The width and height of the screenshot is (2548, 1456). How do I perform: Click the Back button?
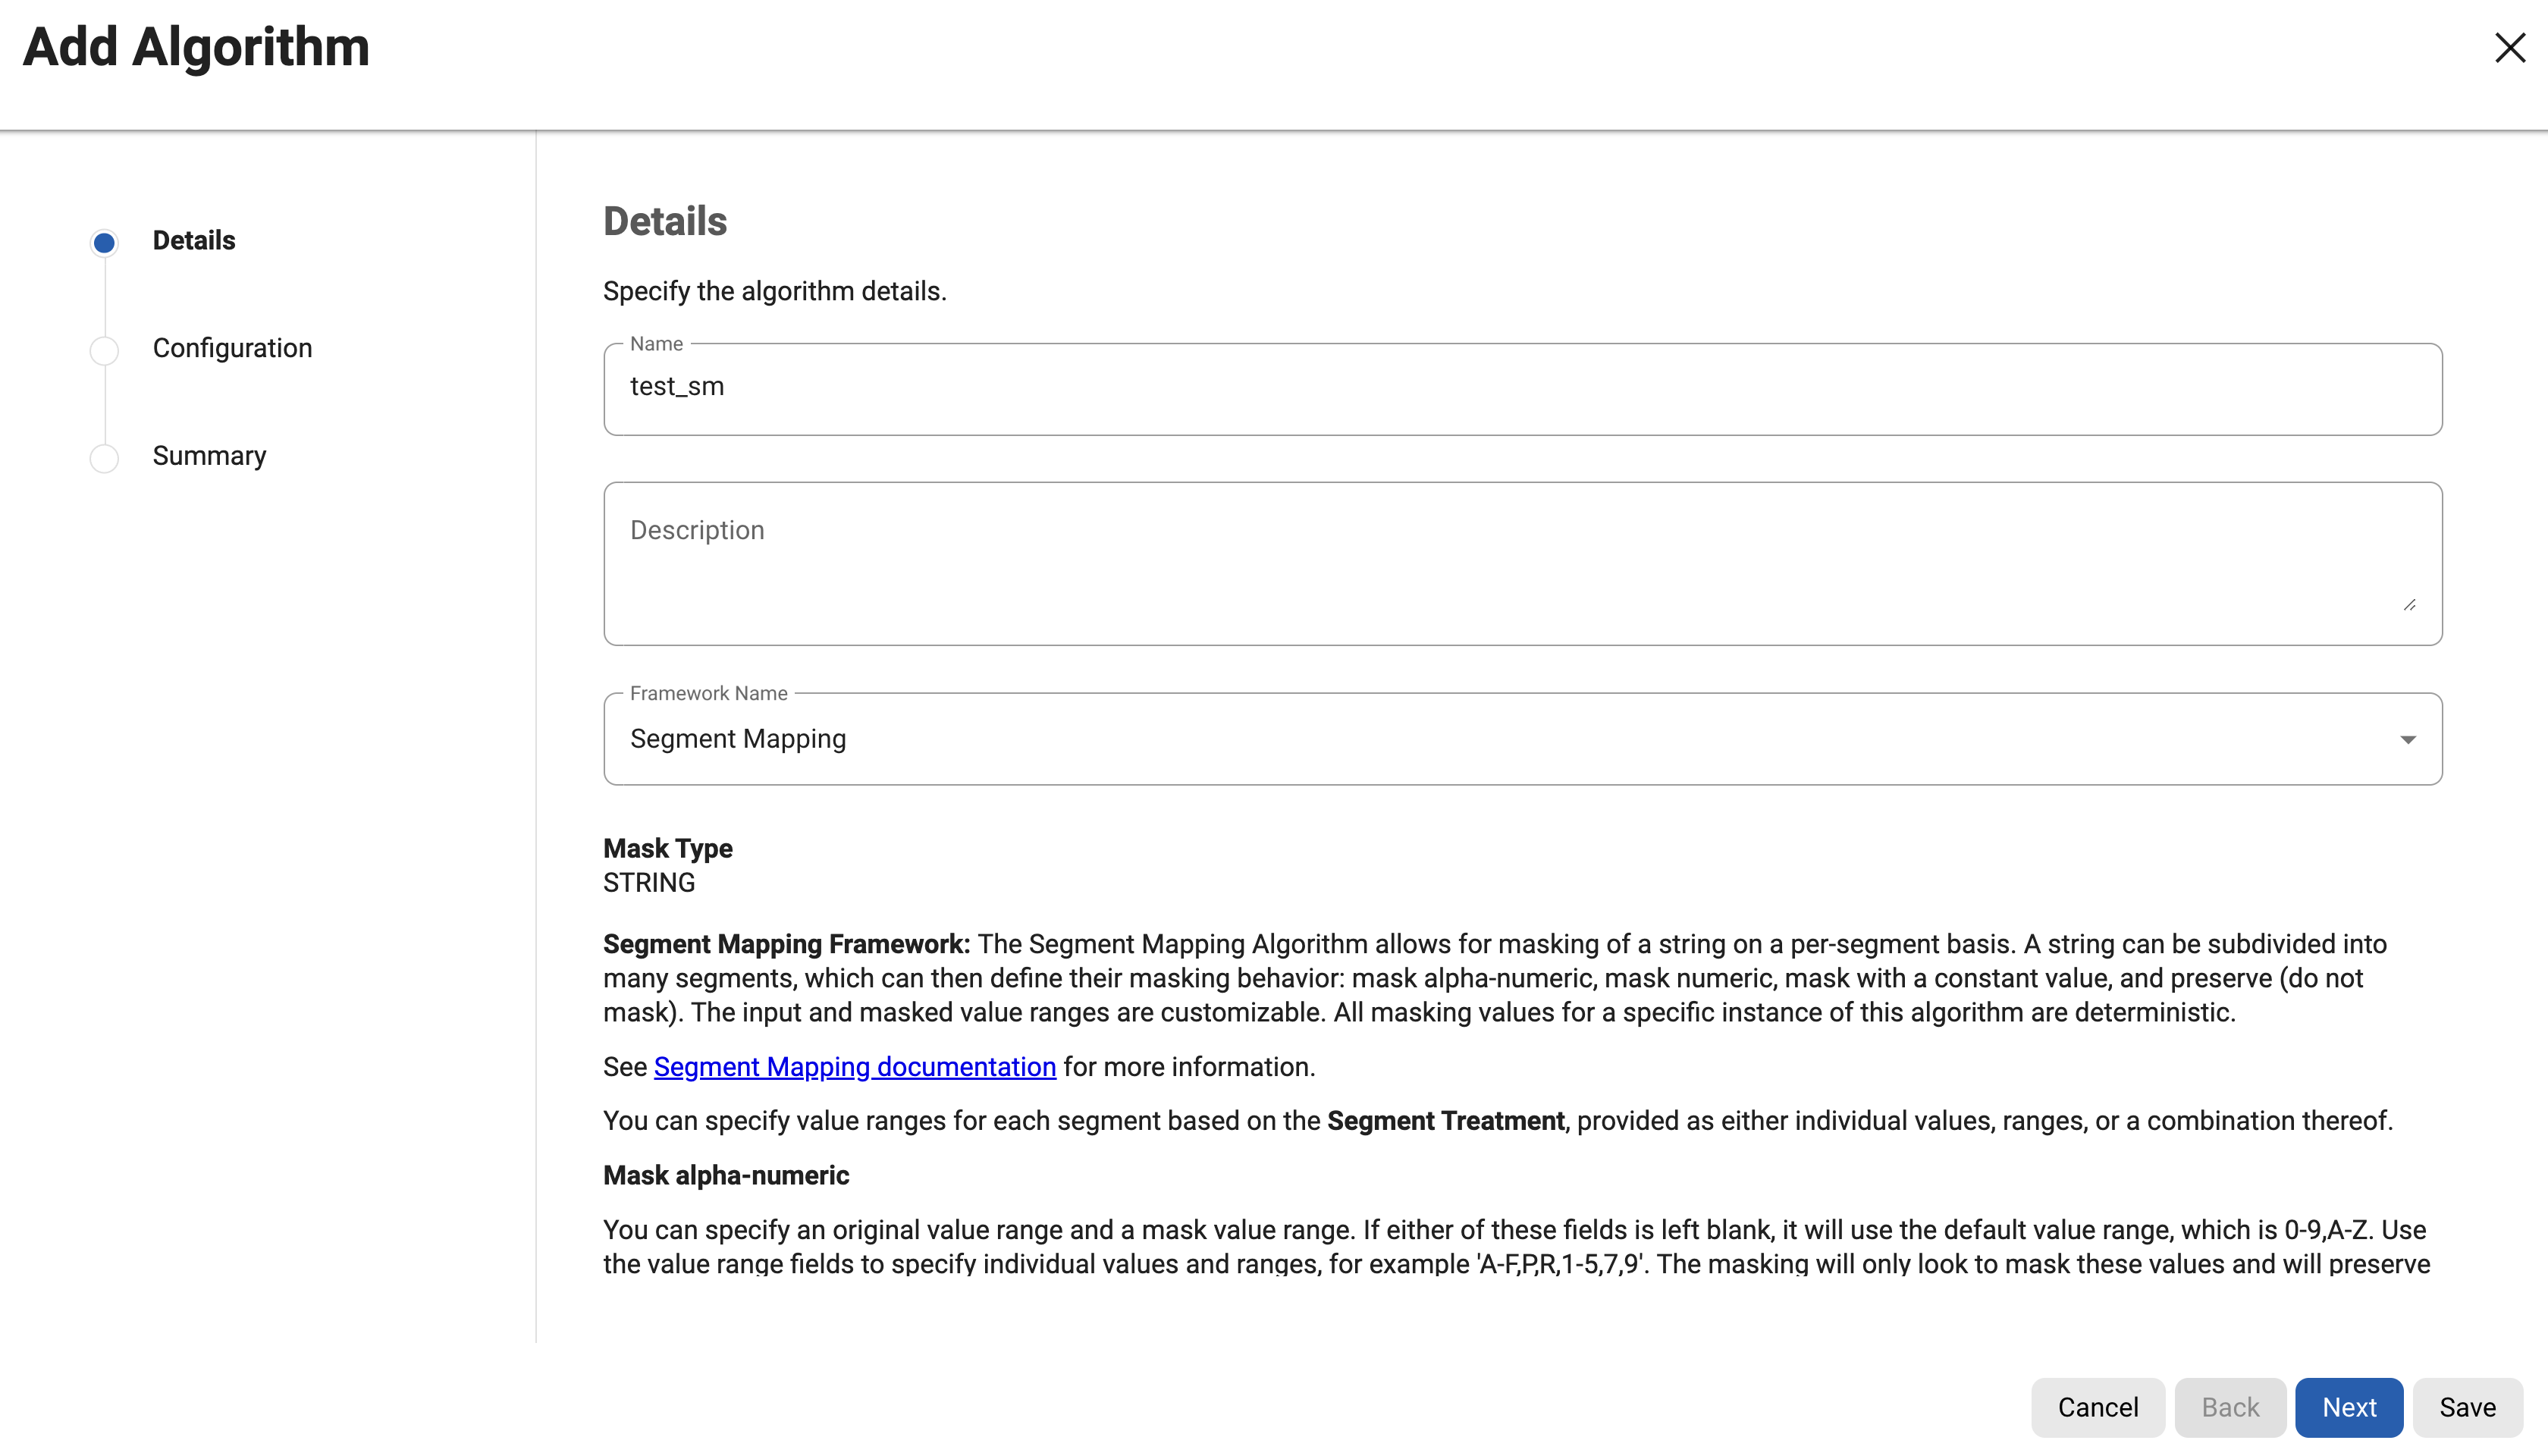pyautogui.click(x=2229, y=1407)
